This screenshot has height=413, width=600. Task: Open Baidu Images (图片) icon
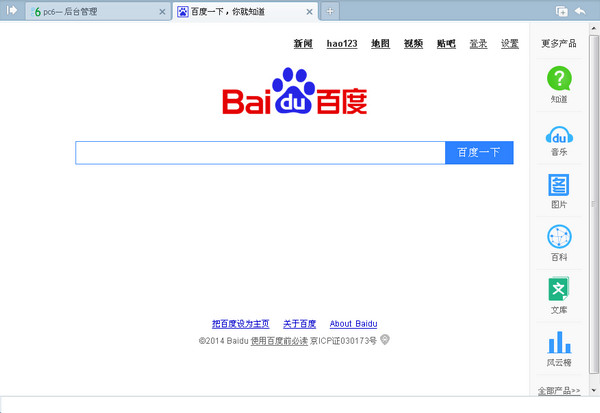point(559,186)
